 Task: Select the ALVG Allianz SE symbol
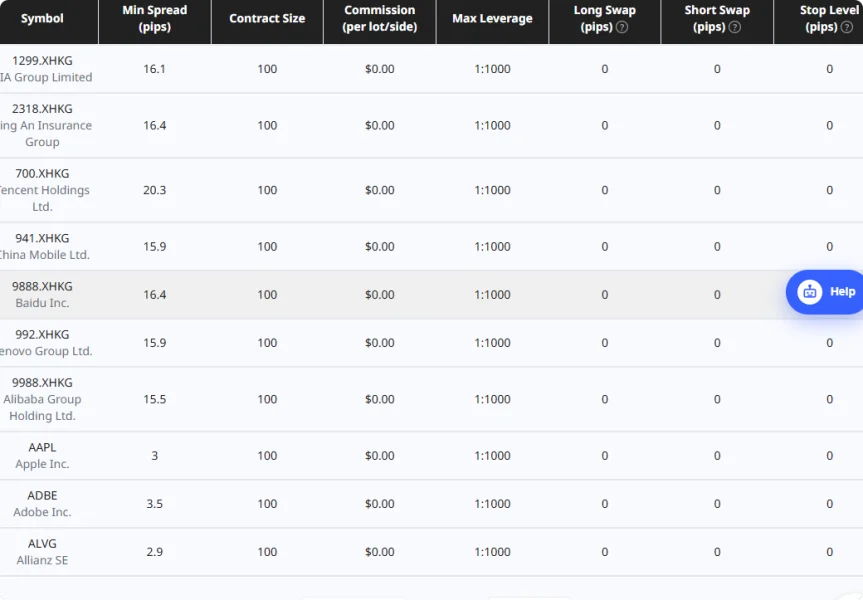click(42, 552)
